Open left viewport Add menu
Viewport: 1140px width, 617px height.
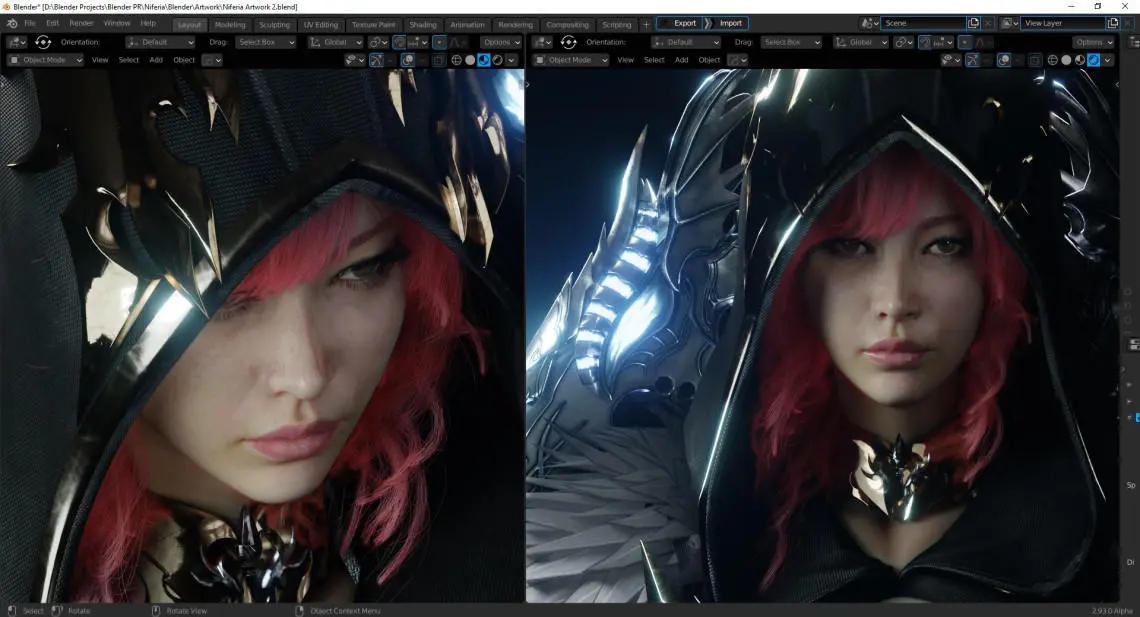coord(156,60)
